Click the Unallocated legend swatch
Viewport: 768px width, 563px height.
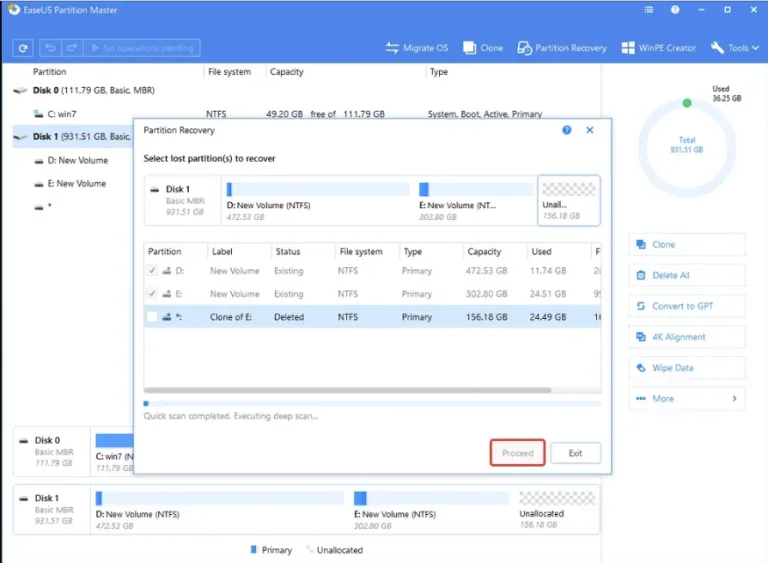(x=309, y=550)
